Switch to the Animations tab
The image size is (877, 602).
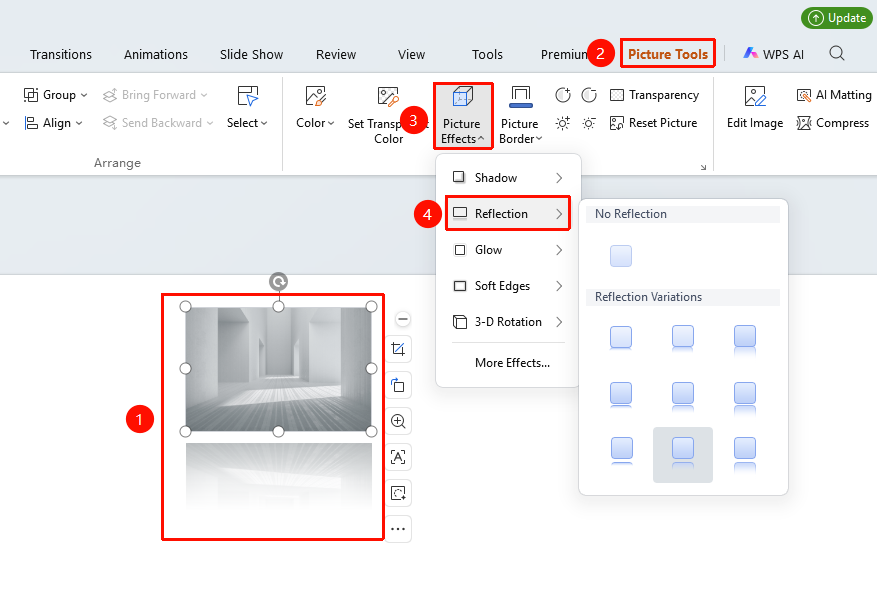pyautogui.click(x=156, y=54)
